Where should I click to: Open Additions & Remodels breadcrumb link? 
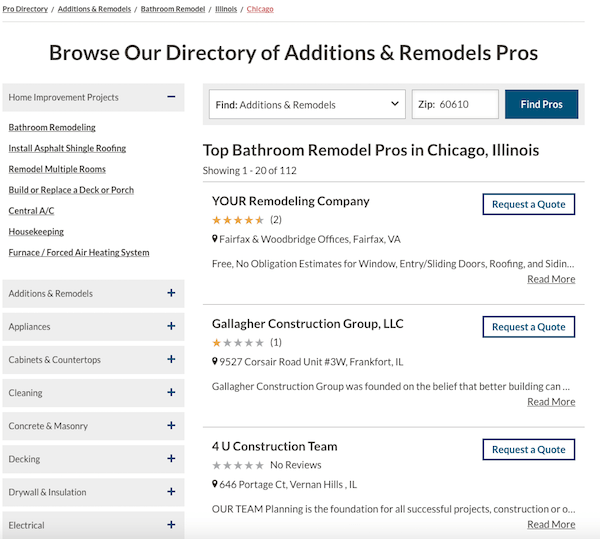click(x=94, y=9)
